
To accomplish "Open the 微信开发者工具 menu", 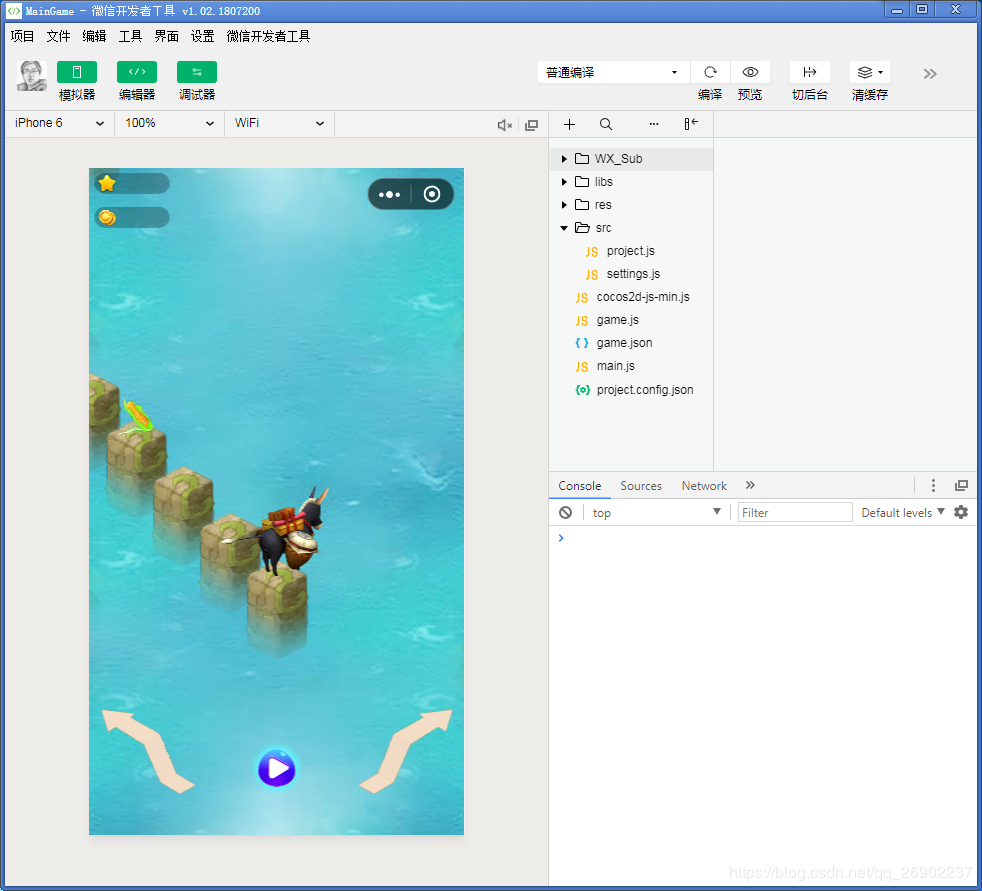I will click(268, 36).
